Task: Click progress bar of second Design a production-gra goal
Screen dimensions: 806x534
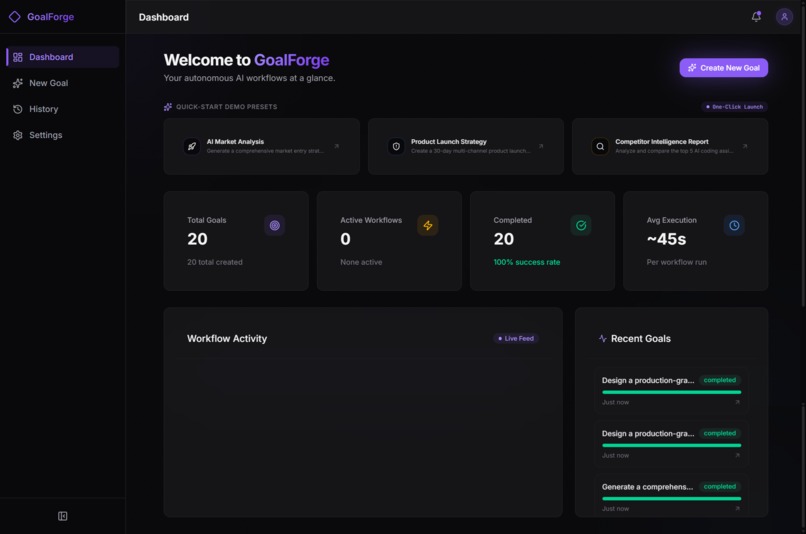Action: tap(671, 445)
